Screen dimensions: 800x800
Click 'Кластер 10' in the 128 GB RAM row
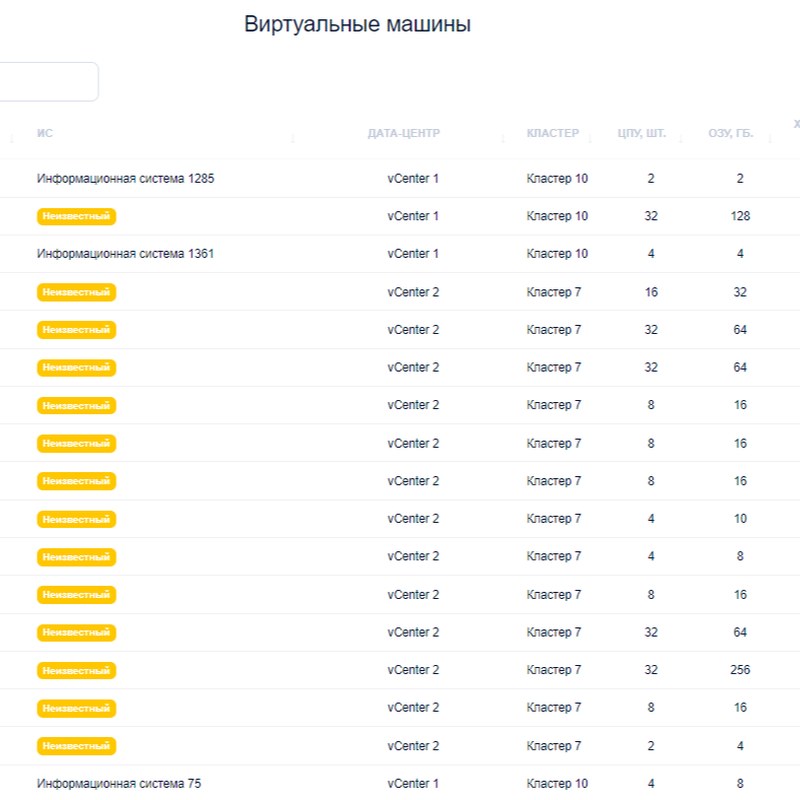point(557,216)
